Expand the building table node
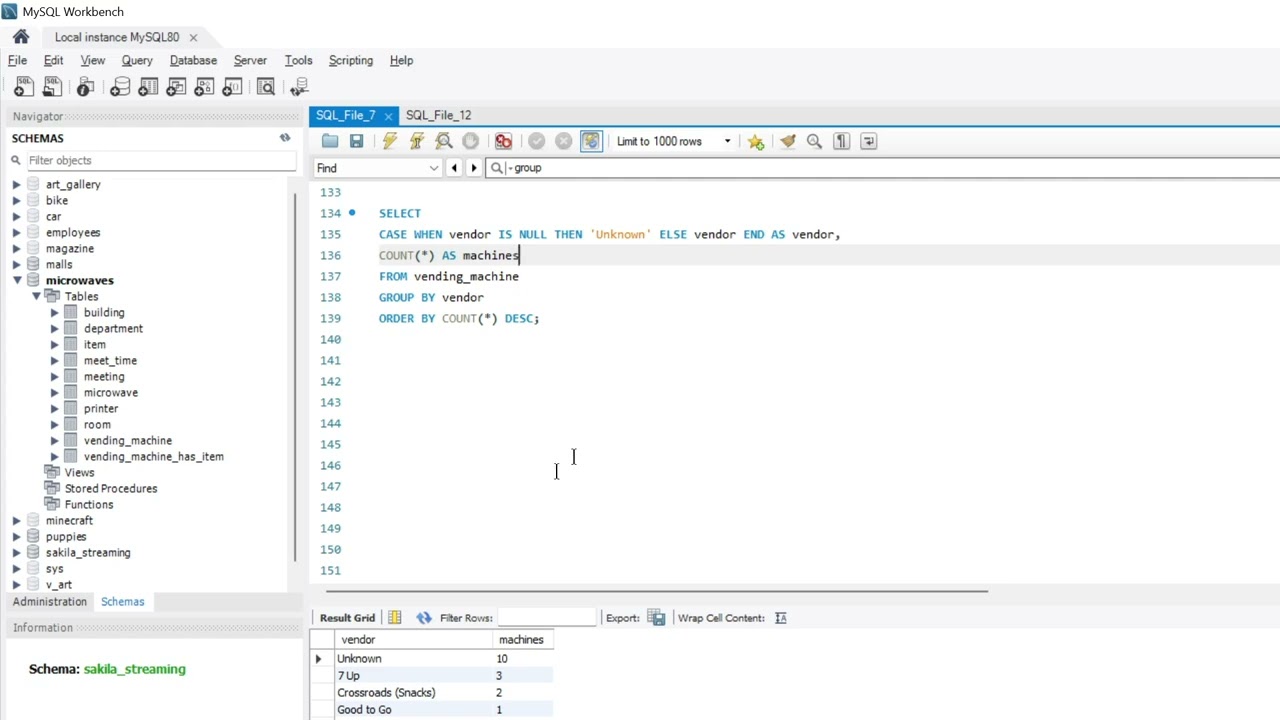 [x=55, y=312]
